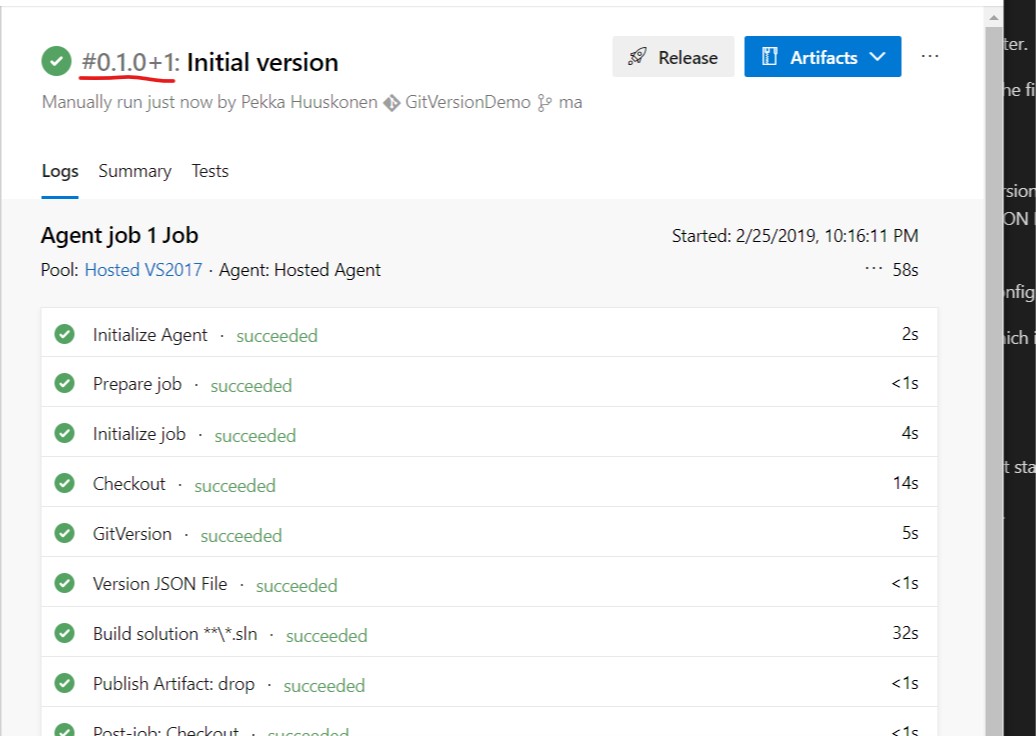Screen dimensions: 1036x736
Task: Open the Artifacts dropdown
Action: coord(823,57)
